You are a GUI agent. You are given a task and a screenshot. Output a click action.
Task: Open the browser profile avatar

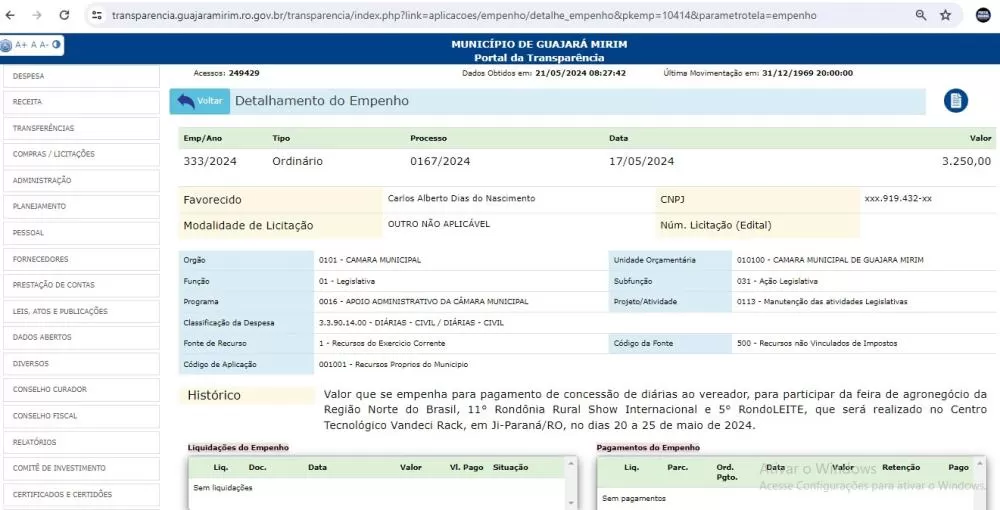click(x=983, y=15)
